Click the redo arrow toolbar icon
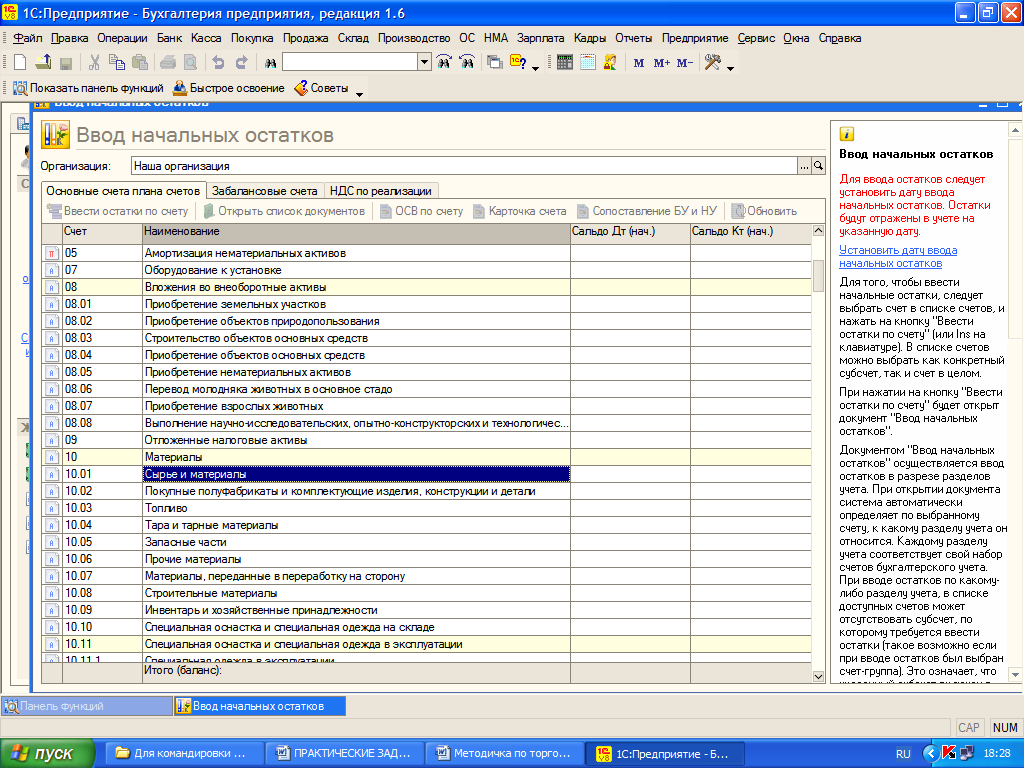 click(x=241, y=63)
